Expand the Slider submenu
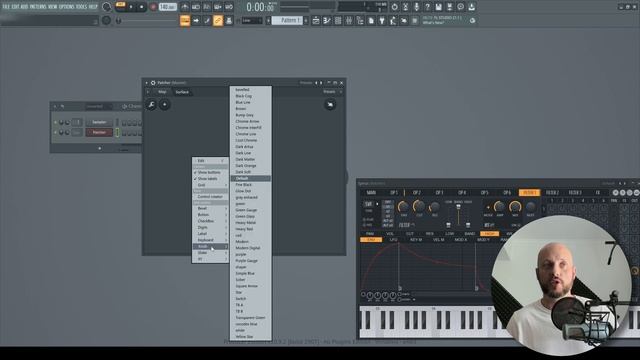Viewport: 640px width, 360px height. click(x=210, y=253)
